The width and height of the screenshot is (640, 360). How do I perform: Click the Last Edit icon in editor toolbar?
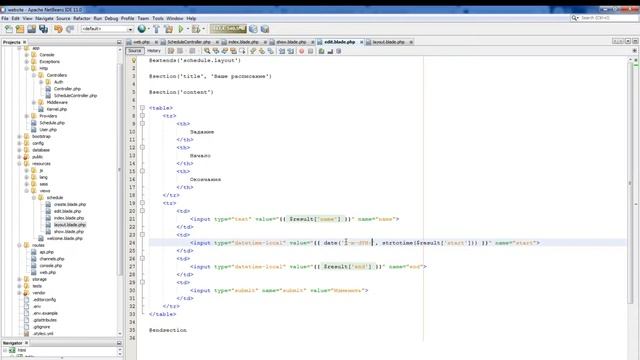171,51
